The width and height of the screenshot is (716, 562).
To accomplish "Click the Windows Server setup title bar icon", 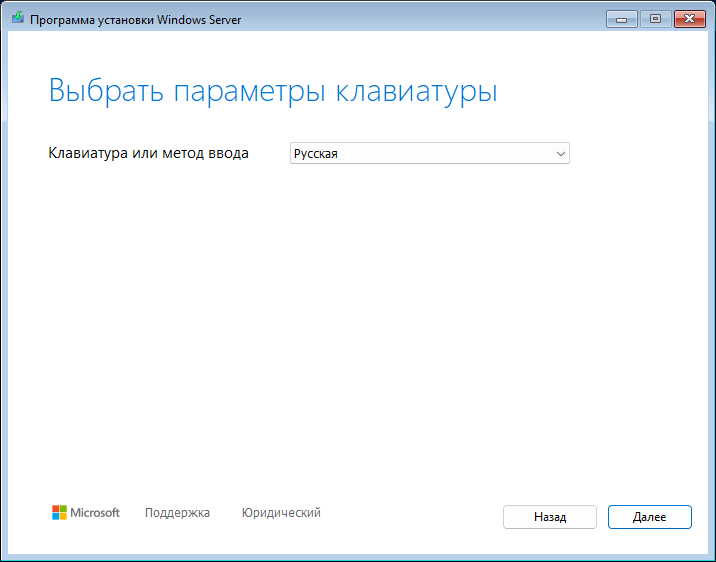I will point(18,18).
